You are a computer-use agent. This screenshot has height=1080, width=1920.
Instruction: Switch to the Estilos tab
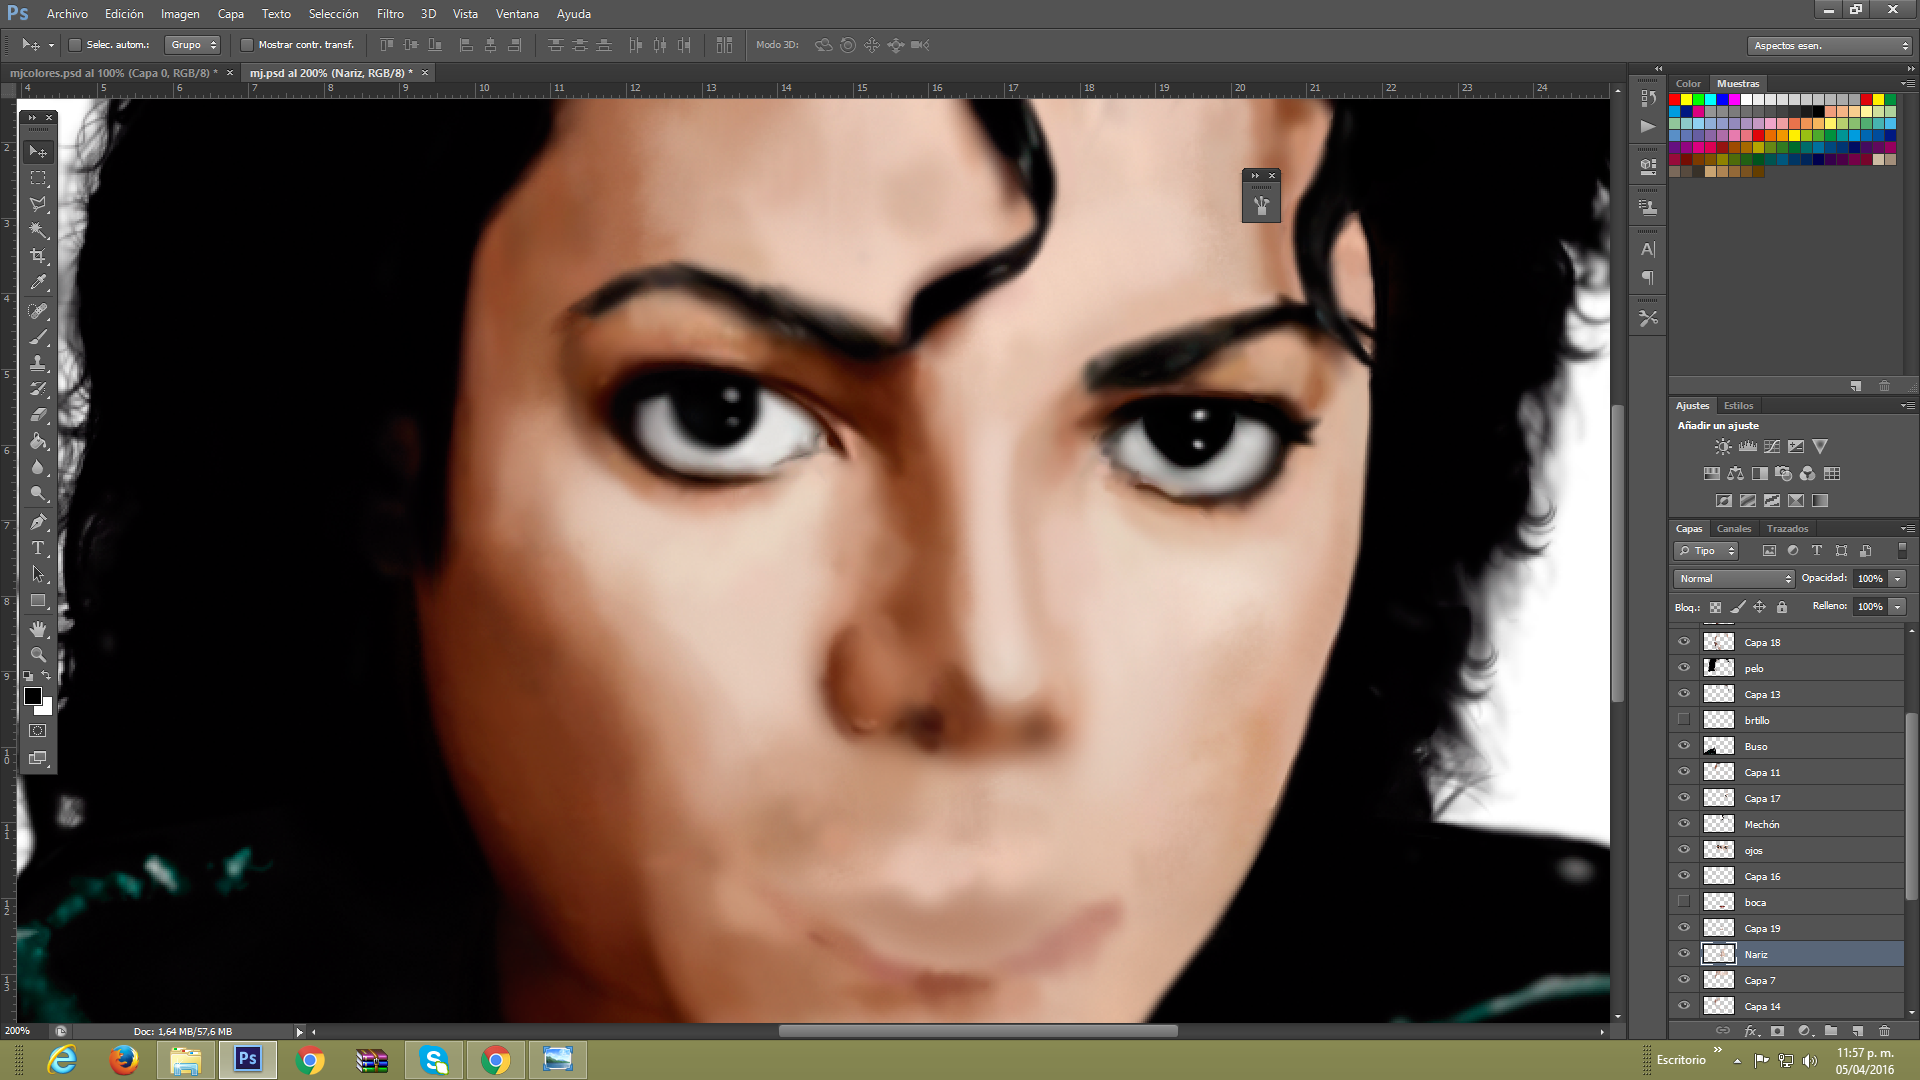pos(1738,405)
